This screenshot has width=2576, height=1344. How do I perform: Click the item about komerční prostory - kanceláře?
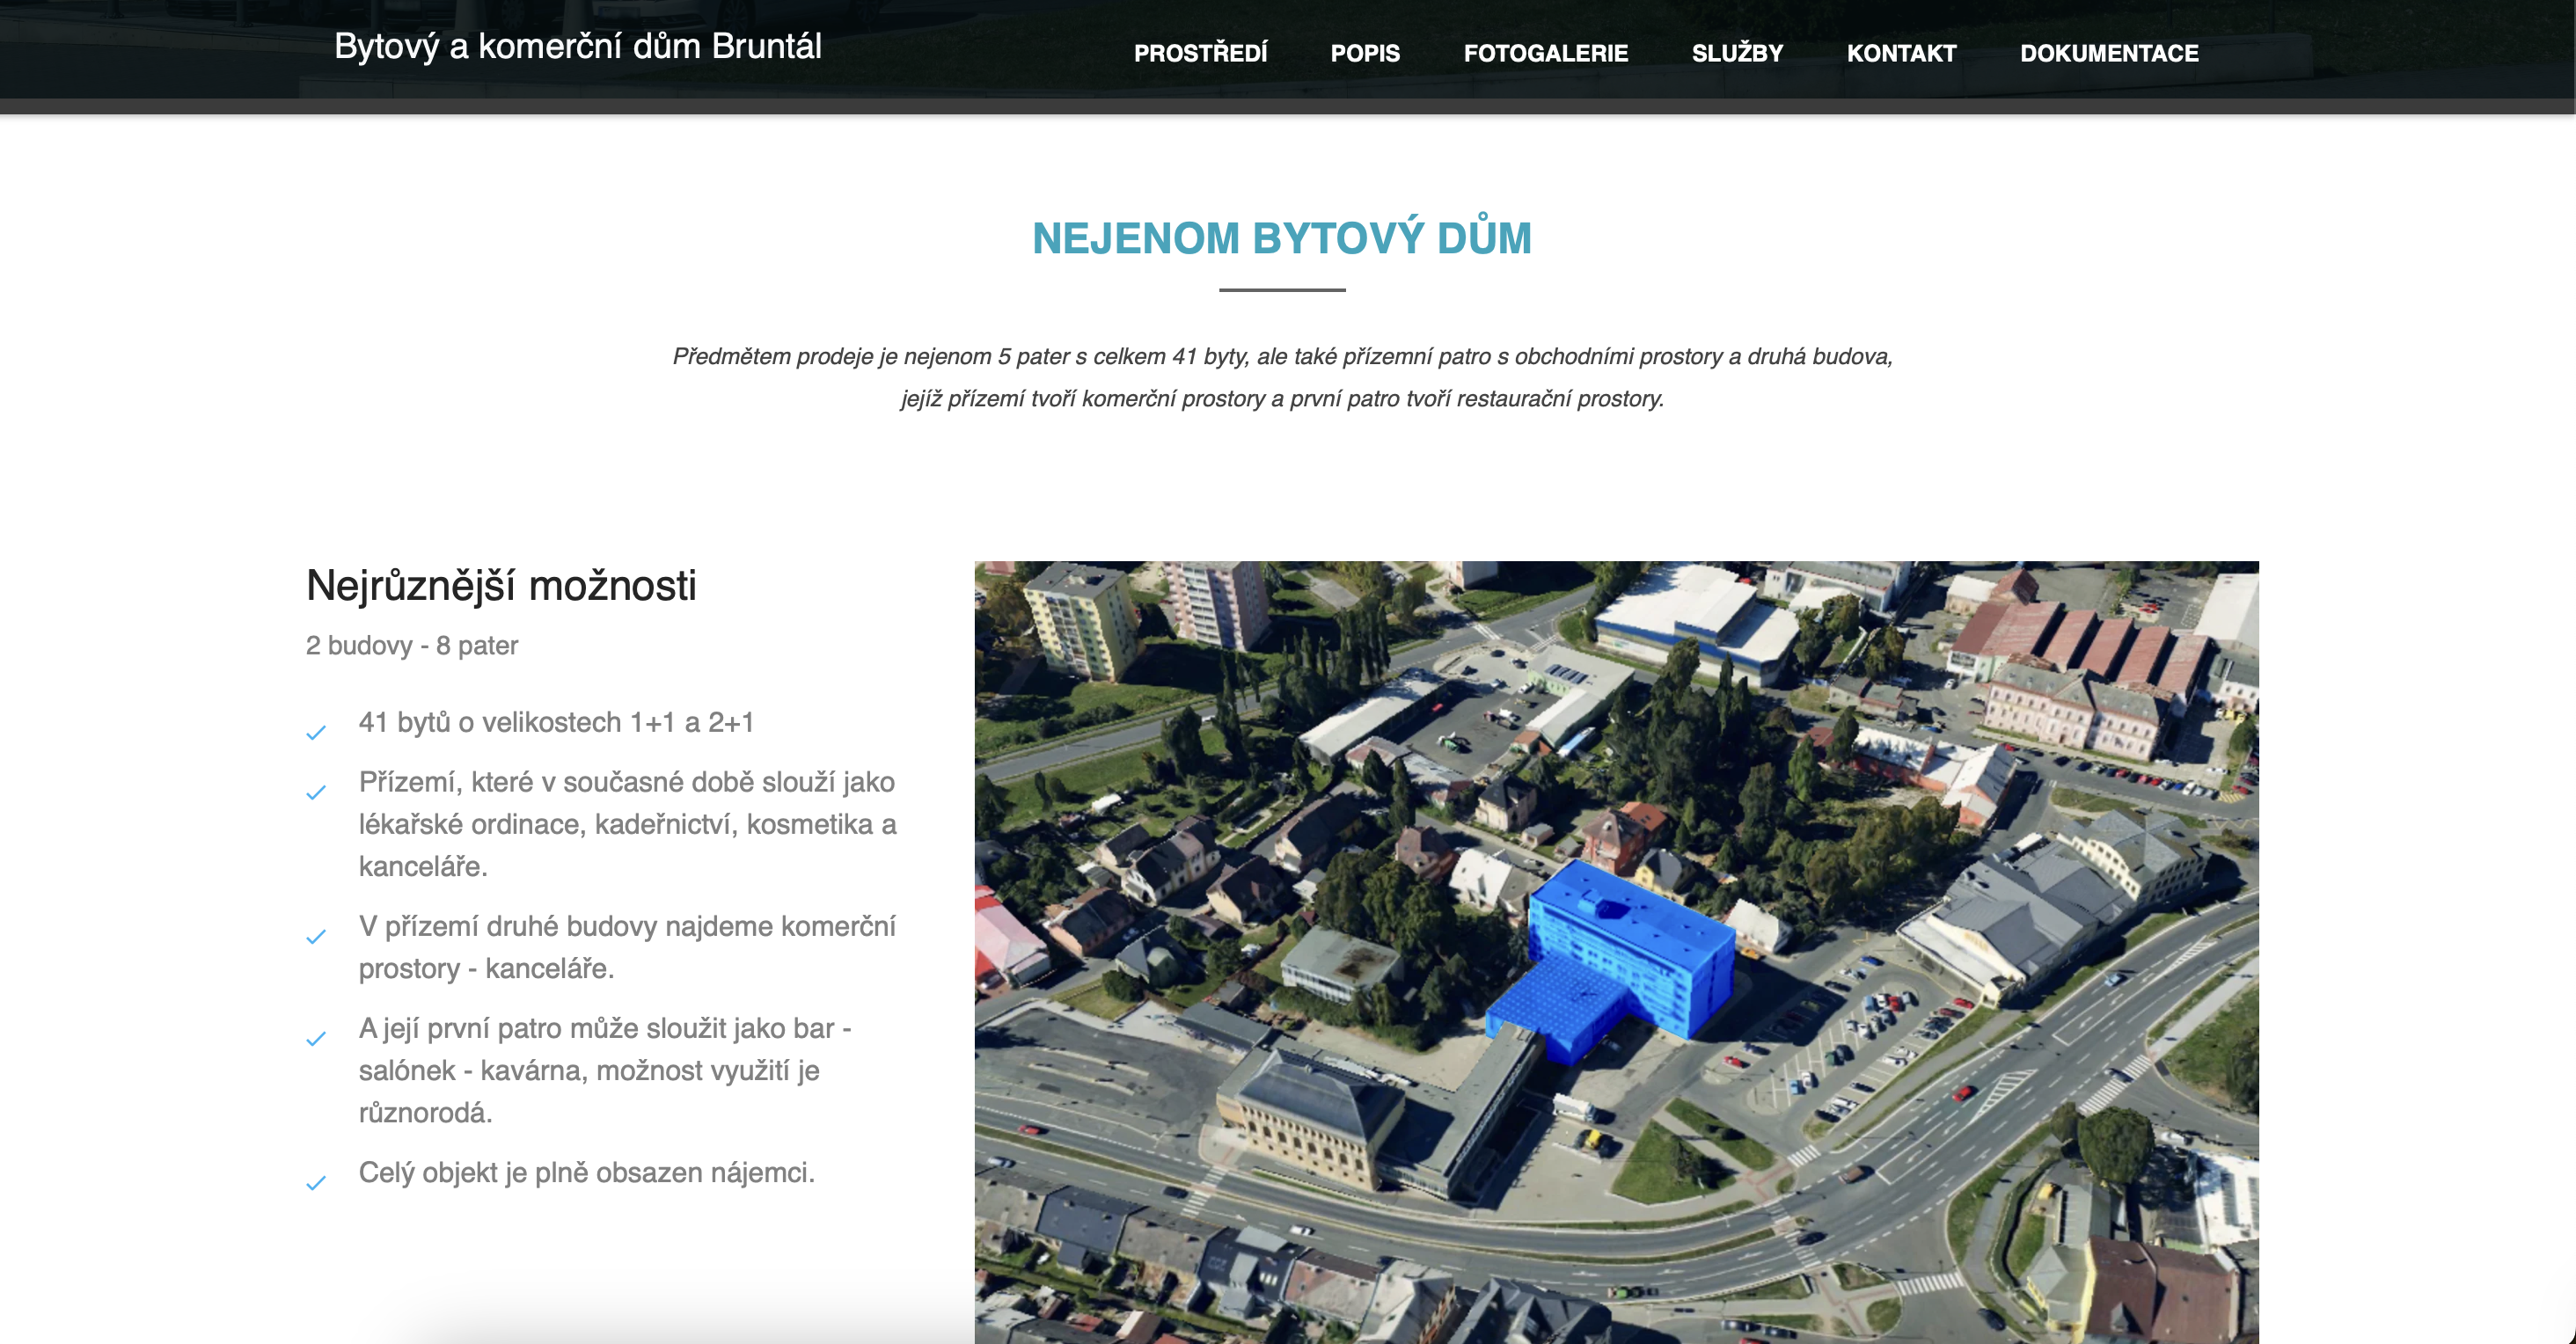[x=627, y=947]
